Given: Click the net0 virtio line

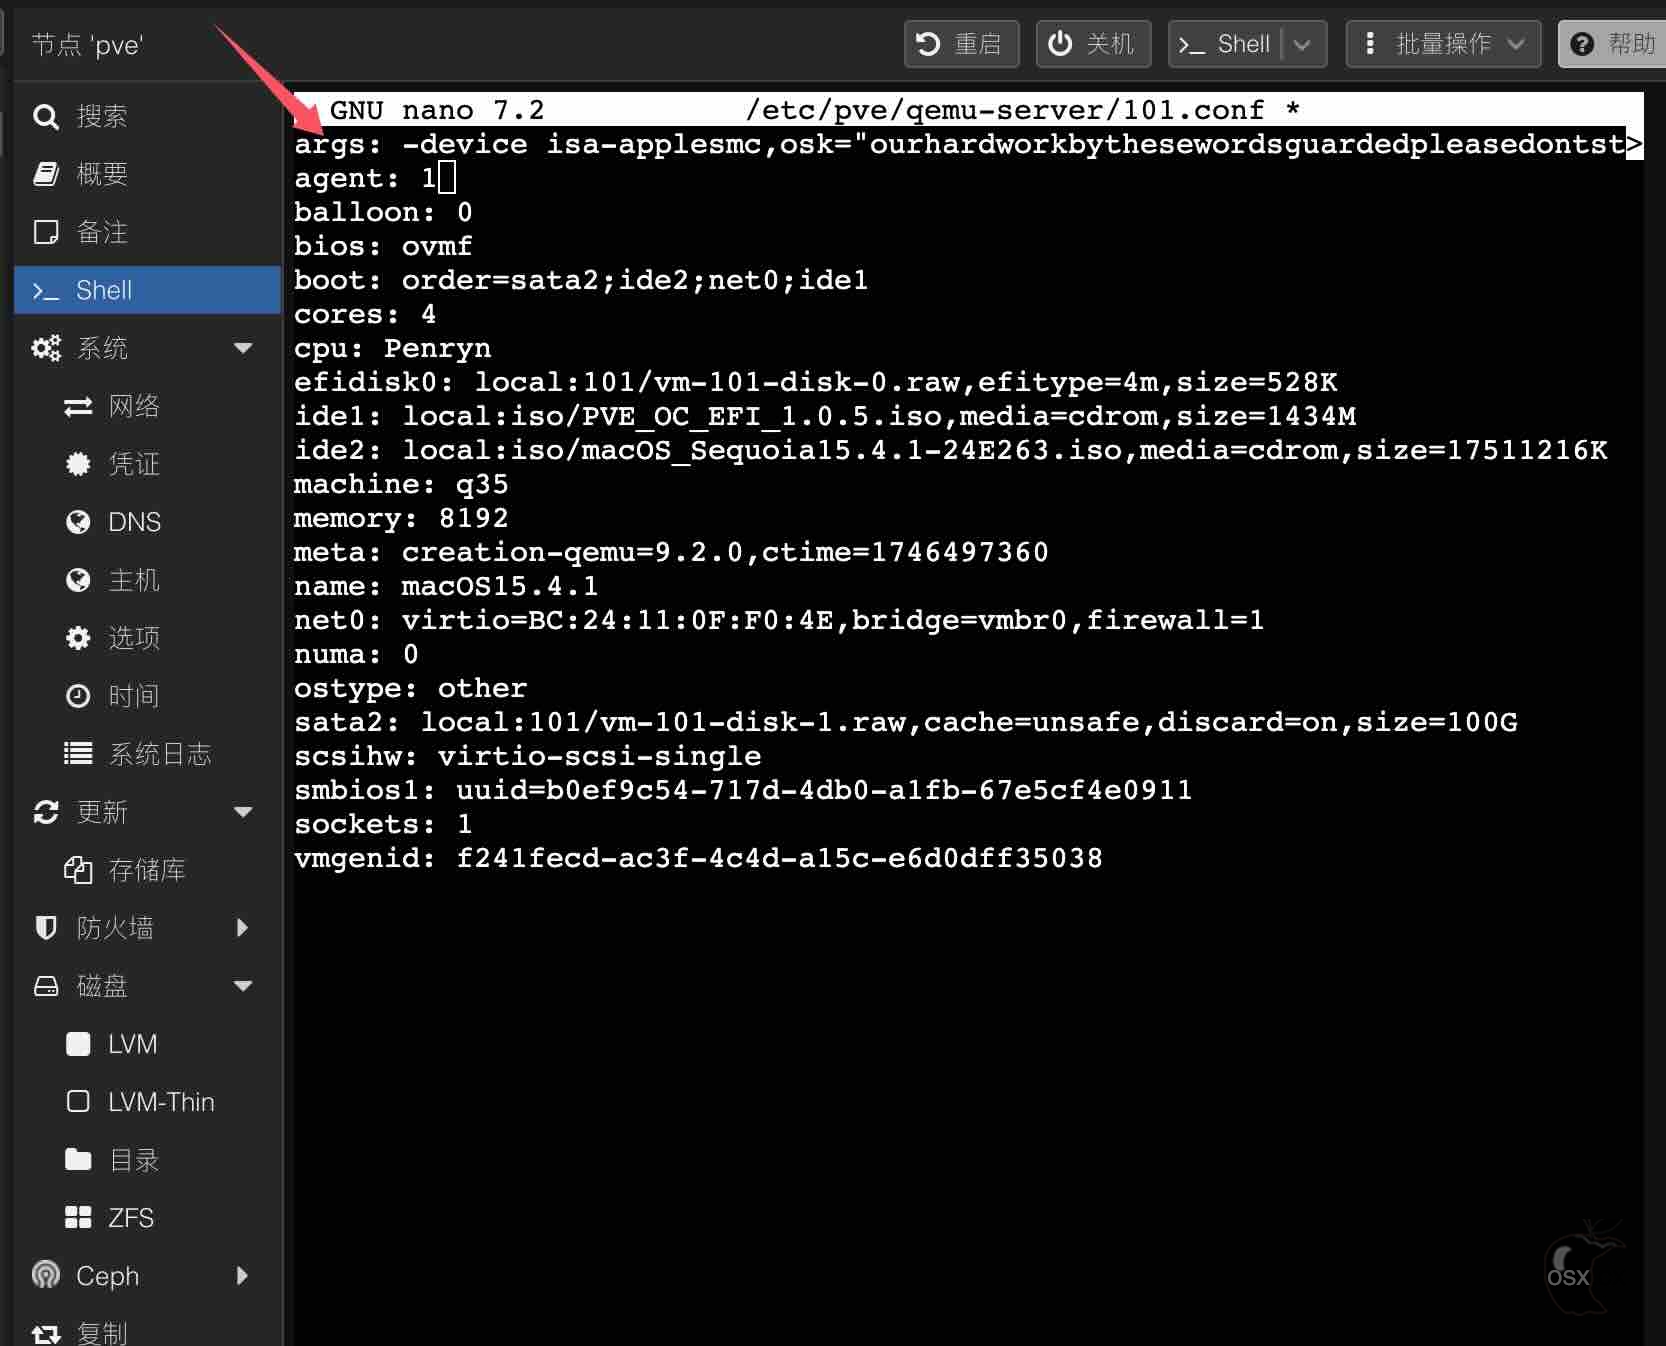Looking at the screenshot, I should click(x=779, y=620).
